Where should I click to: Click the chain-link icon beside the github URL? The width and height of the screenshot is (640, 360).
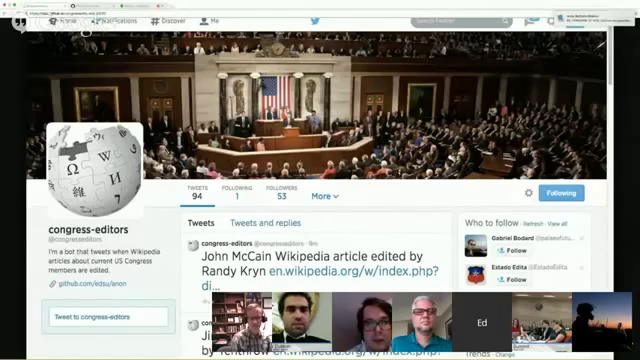point(52,284)
